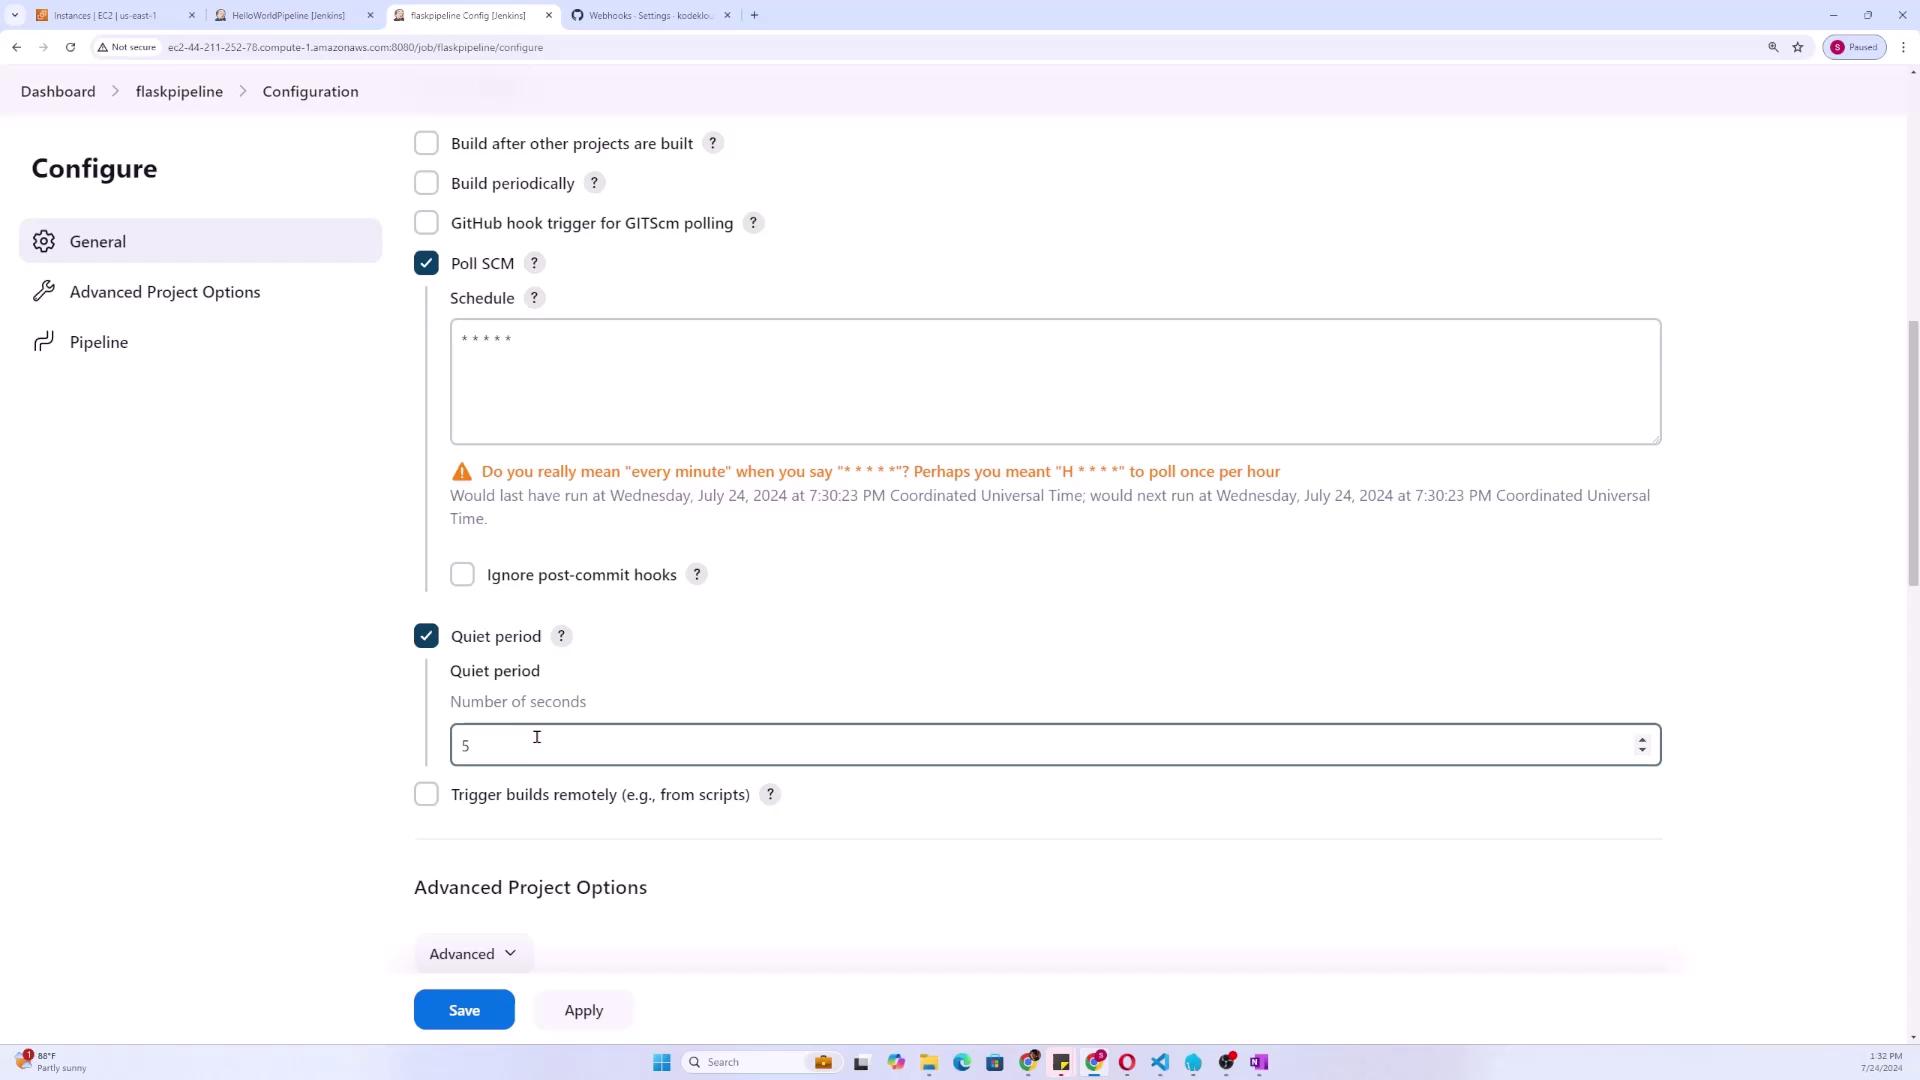Open help for Build periodically

594,183
